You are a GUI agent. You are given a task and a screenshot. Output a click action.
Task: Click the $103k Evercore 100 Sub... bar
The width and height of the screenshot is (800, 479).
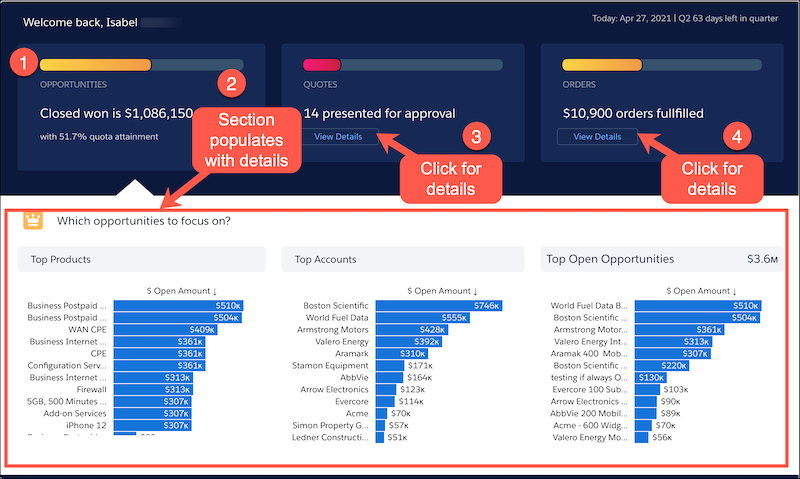pos(647,390)
